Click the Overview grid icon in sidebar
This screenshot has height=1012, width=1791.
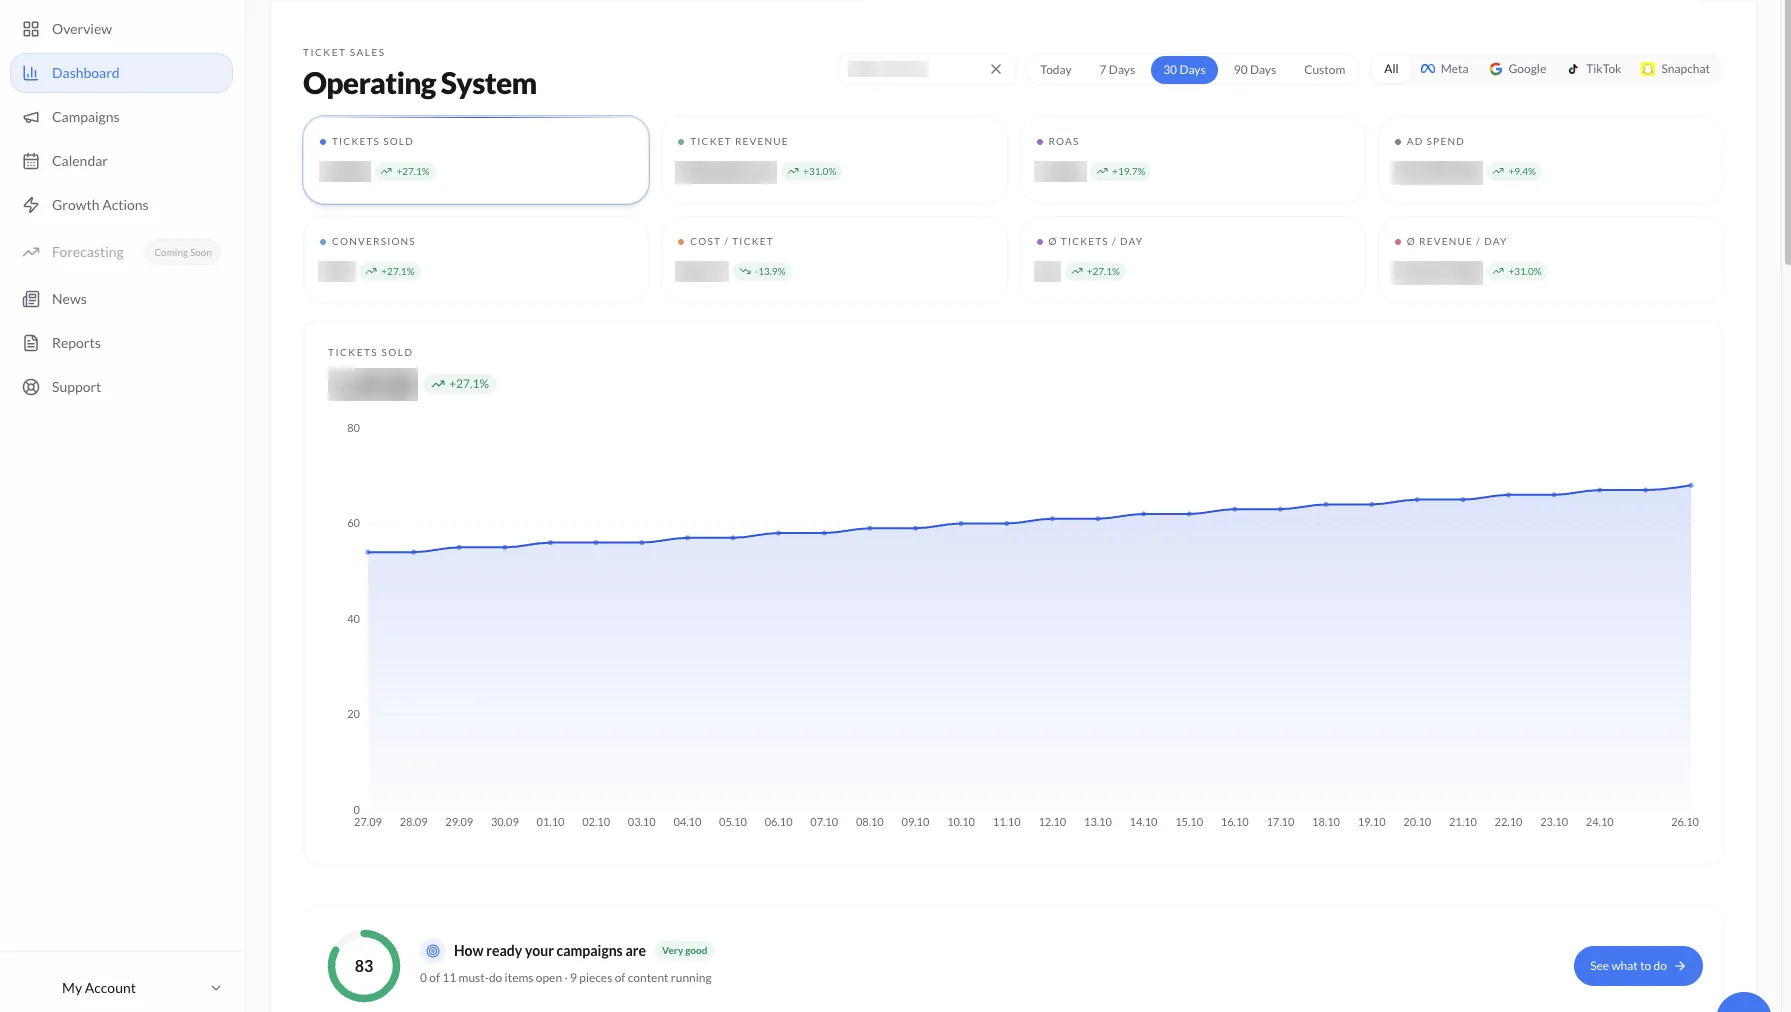pyautogui.click(x=31, y=29)
